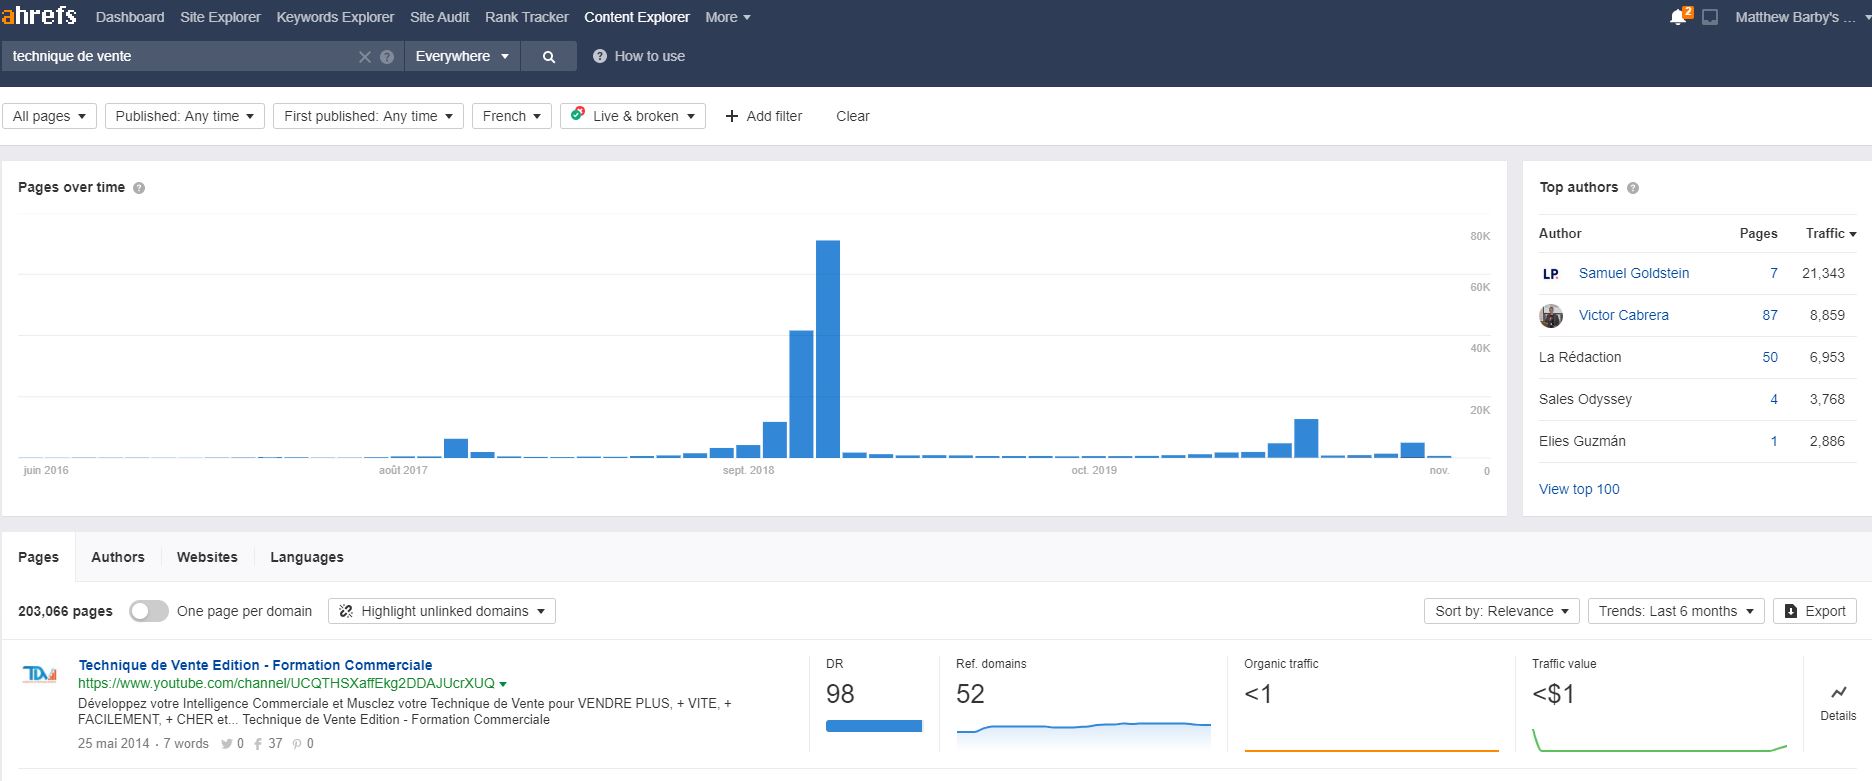Open the Live & broken filter dropdown
This screenshot has width=1872, height=781.
click(633, 116)
